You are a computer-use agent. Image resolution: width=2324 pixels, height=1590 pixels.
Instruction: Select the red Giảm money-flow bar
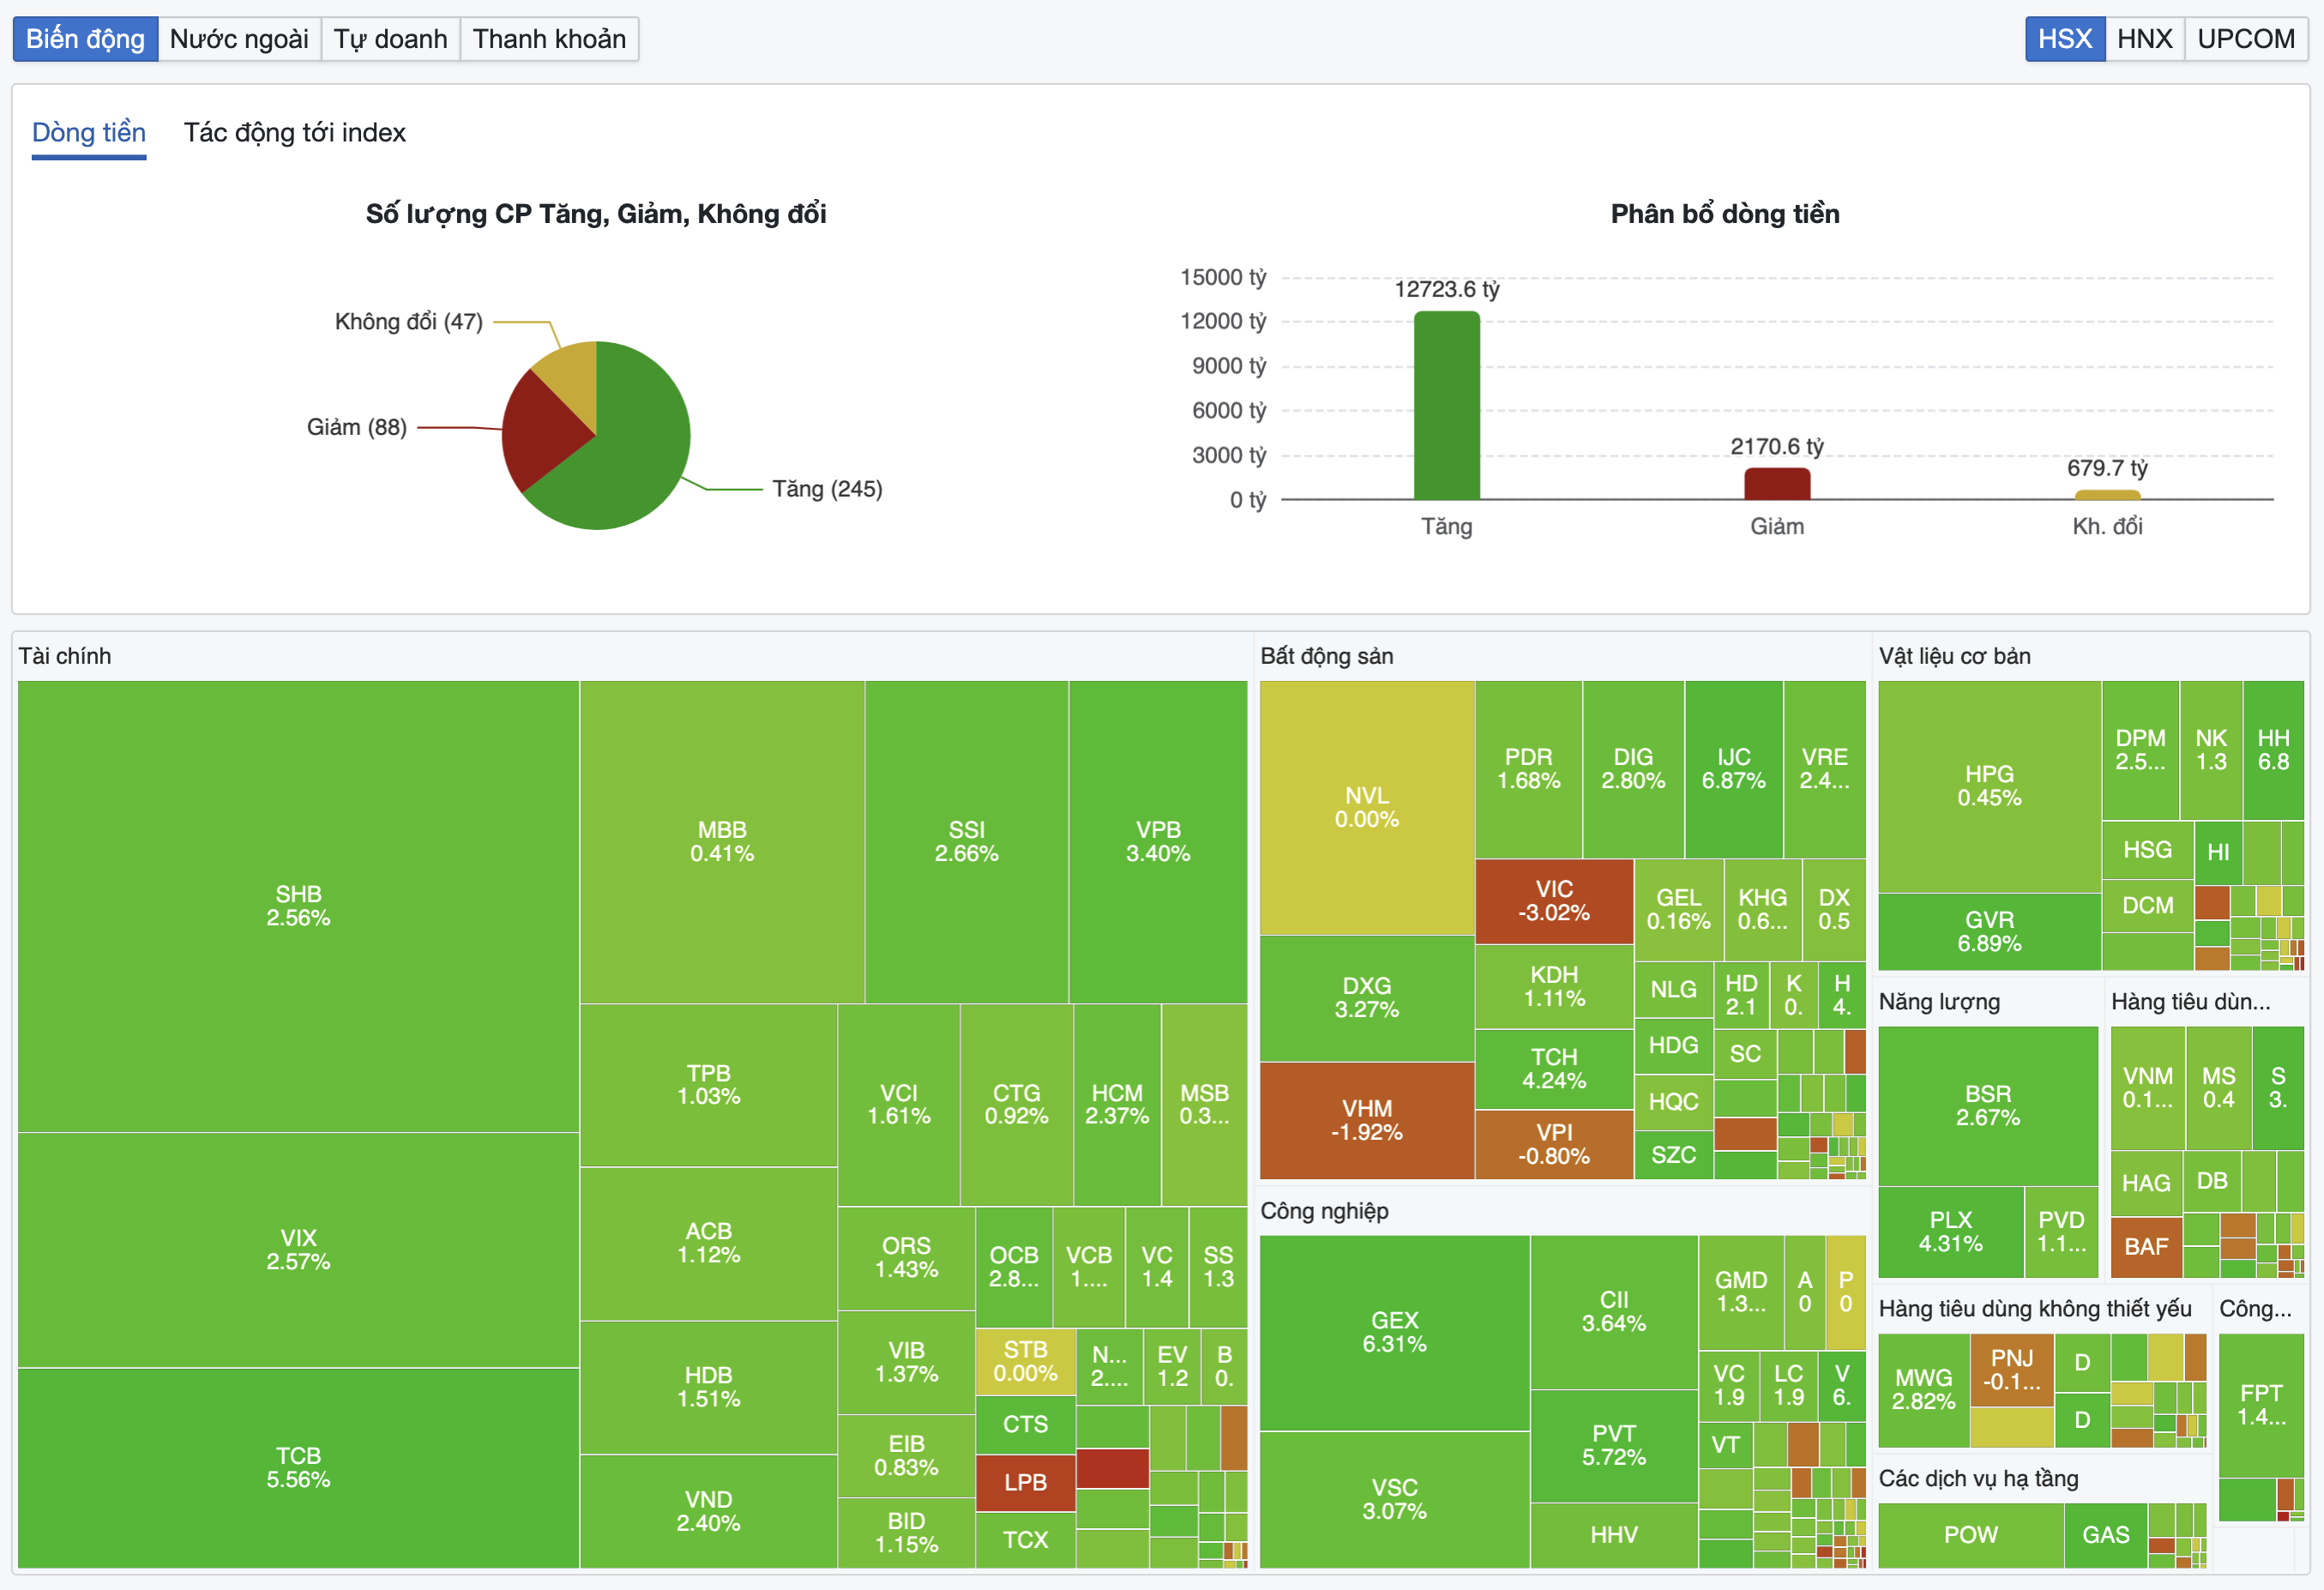pyautogui.click(x=1777, y=483)
